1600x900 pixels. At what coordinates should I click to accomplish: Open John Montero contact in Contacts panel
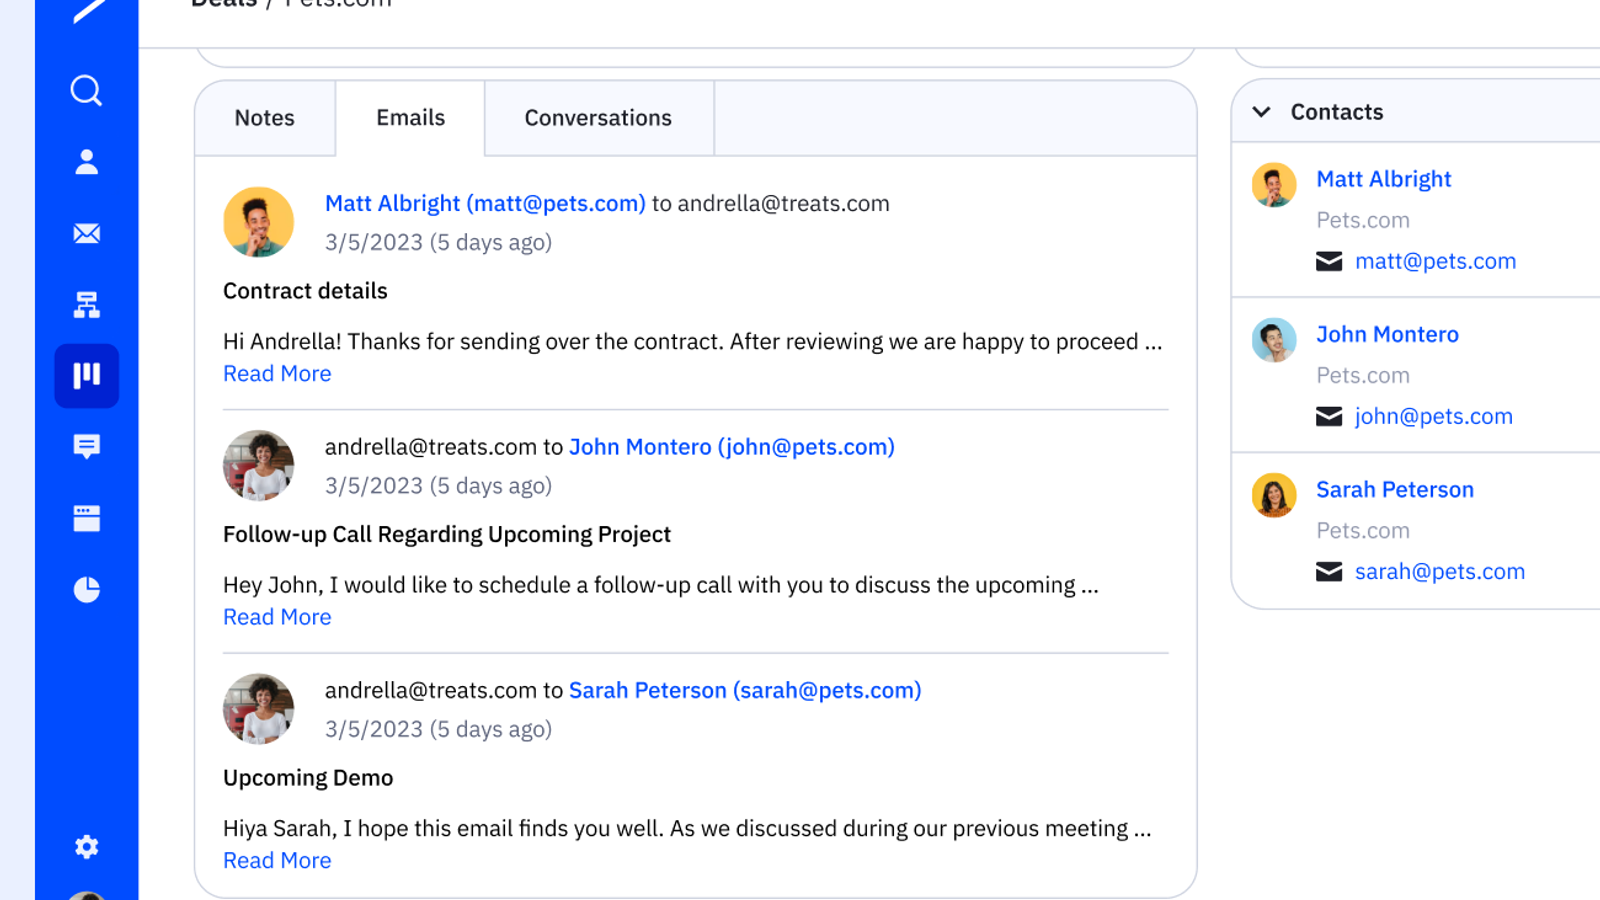(1387, 335)
